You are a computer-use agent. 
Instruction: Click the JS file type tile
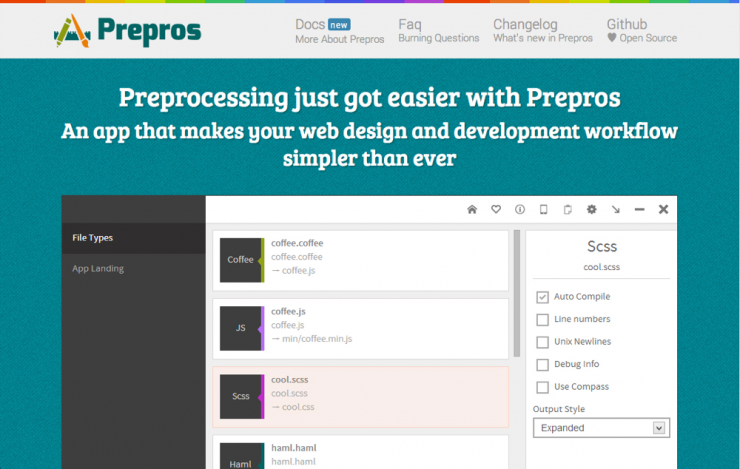[242, 328]
